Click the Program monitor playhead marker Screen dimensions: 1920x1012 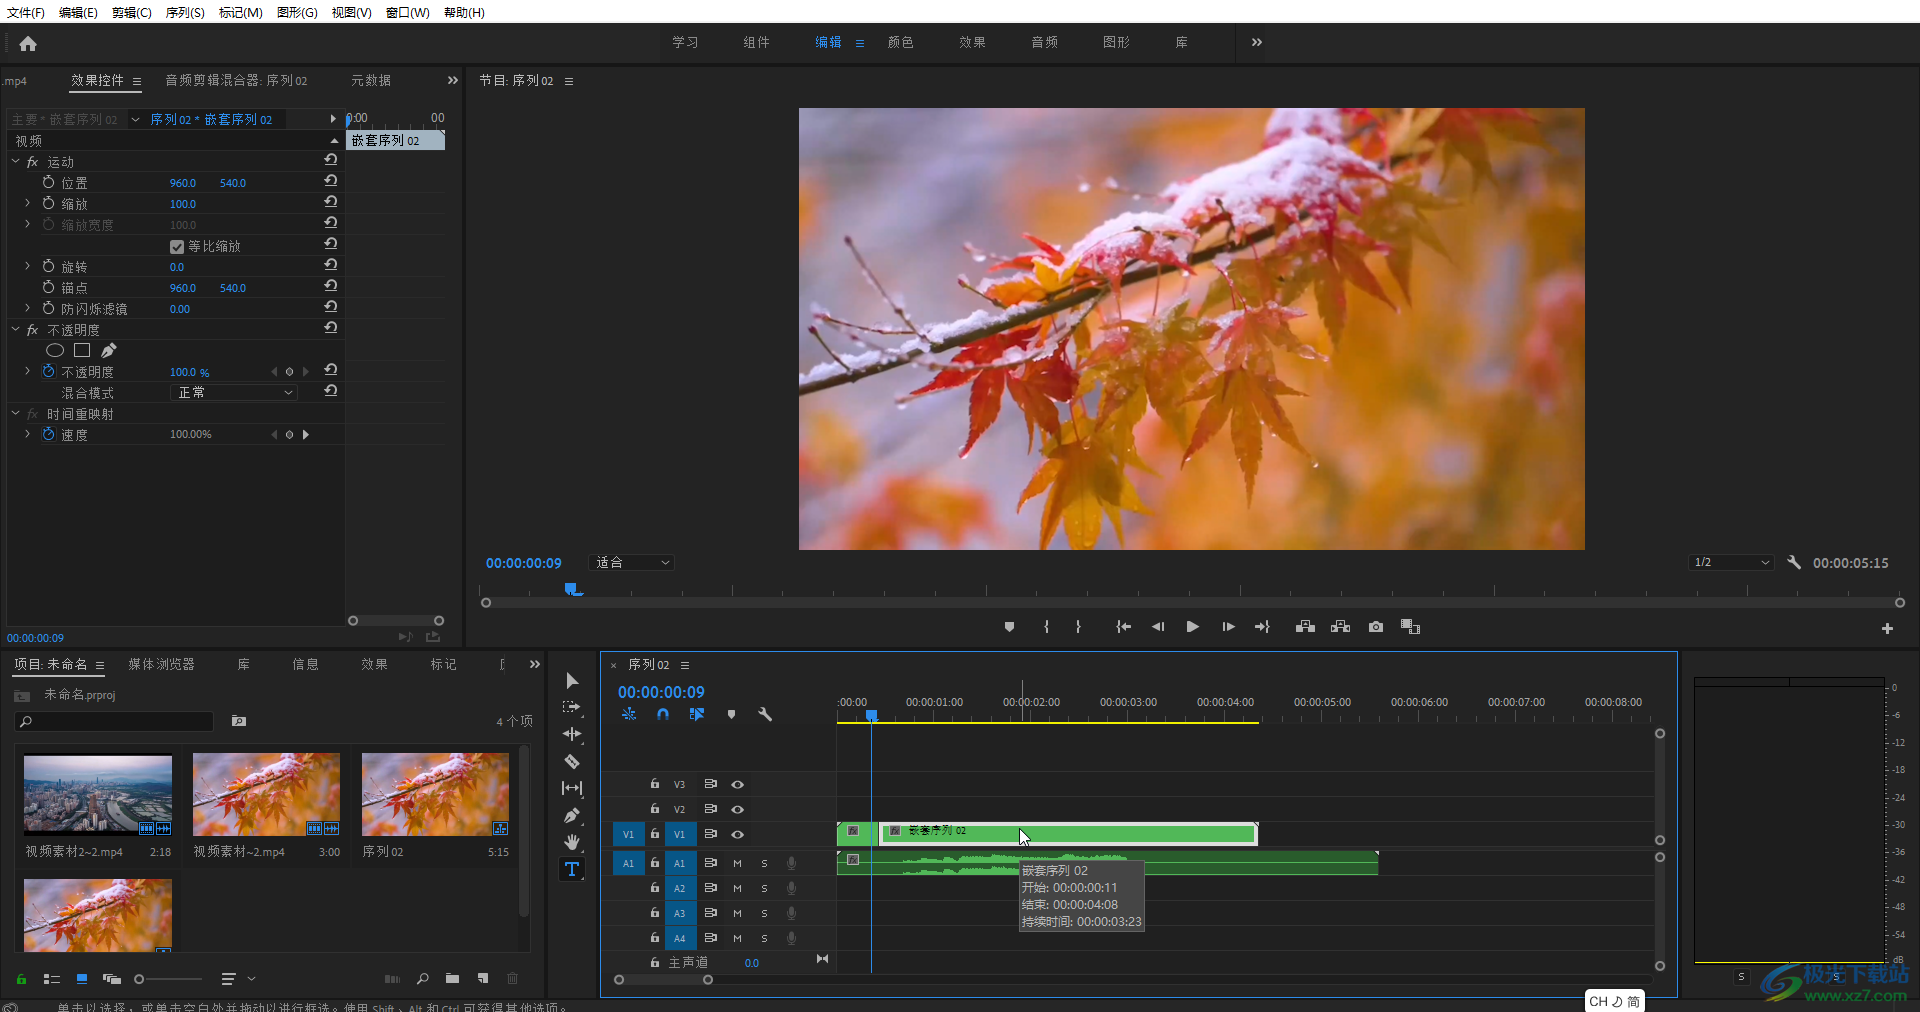pos(572,589)
